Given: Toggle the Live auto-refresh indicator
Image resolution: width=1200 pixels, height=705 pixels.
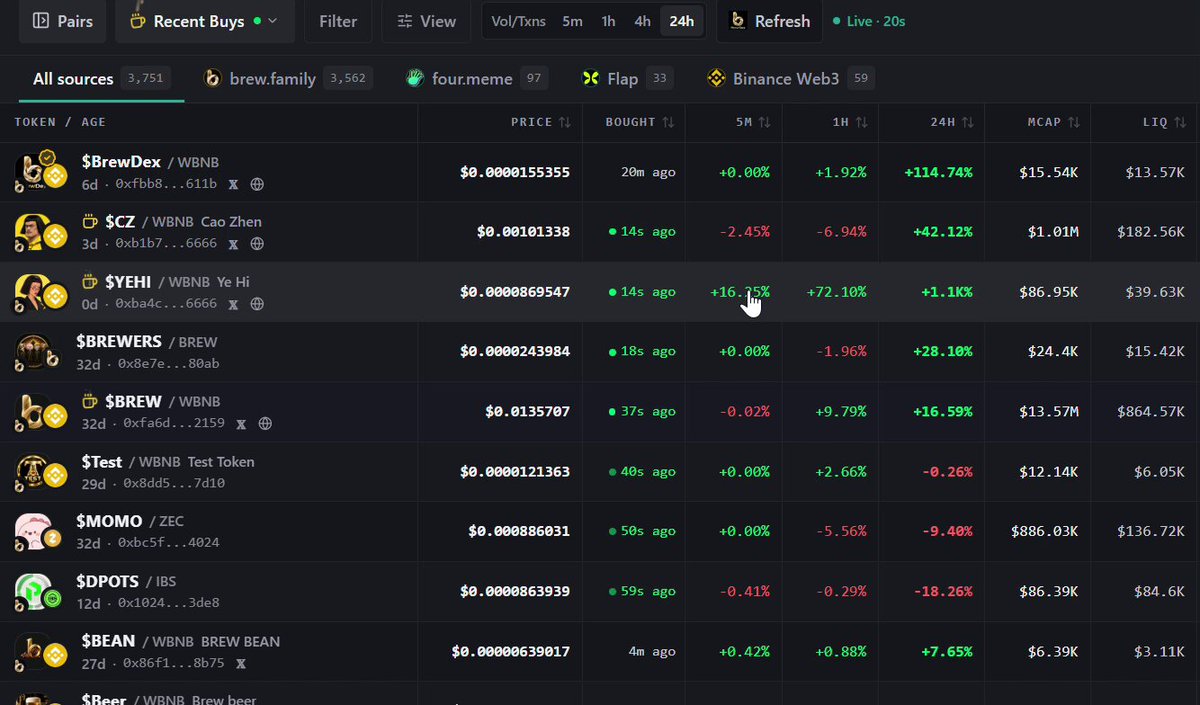Looking at the screenshot, I should pyautogui.click(x=869, y=21).
